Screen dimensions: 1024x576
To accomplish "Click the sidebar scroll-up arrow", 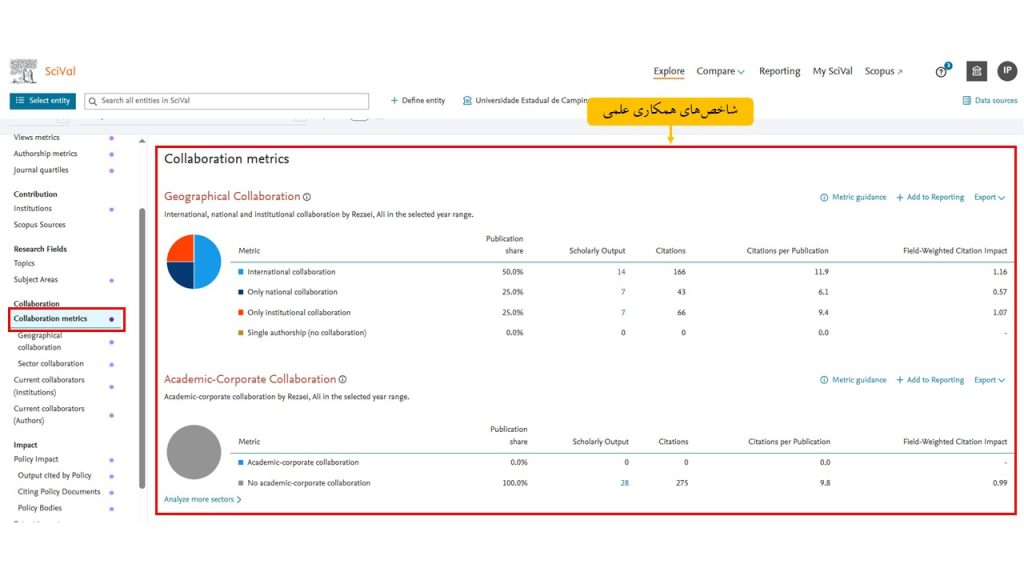I will (142, 141).
